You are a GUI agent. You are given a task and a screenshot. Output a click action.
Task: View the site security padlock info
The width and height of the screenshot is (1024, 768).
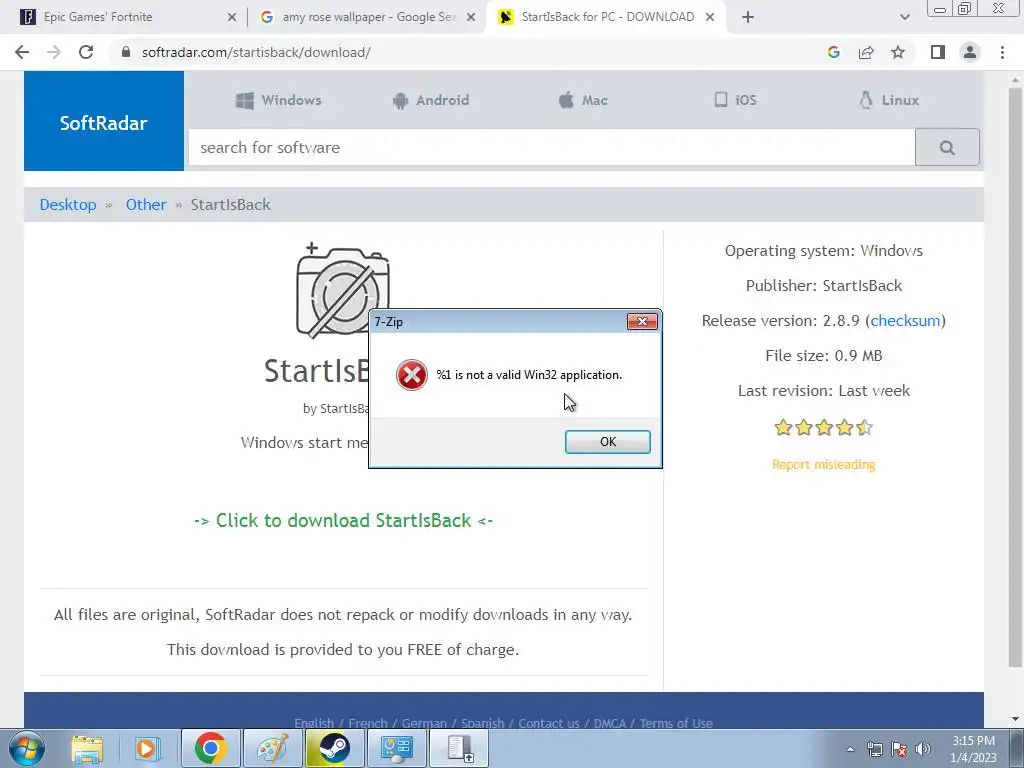[x=126, y=52]
